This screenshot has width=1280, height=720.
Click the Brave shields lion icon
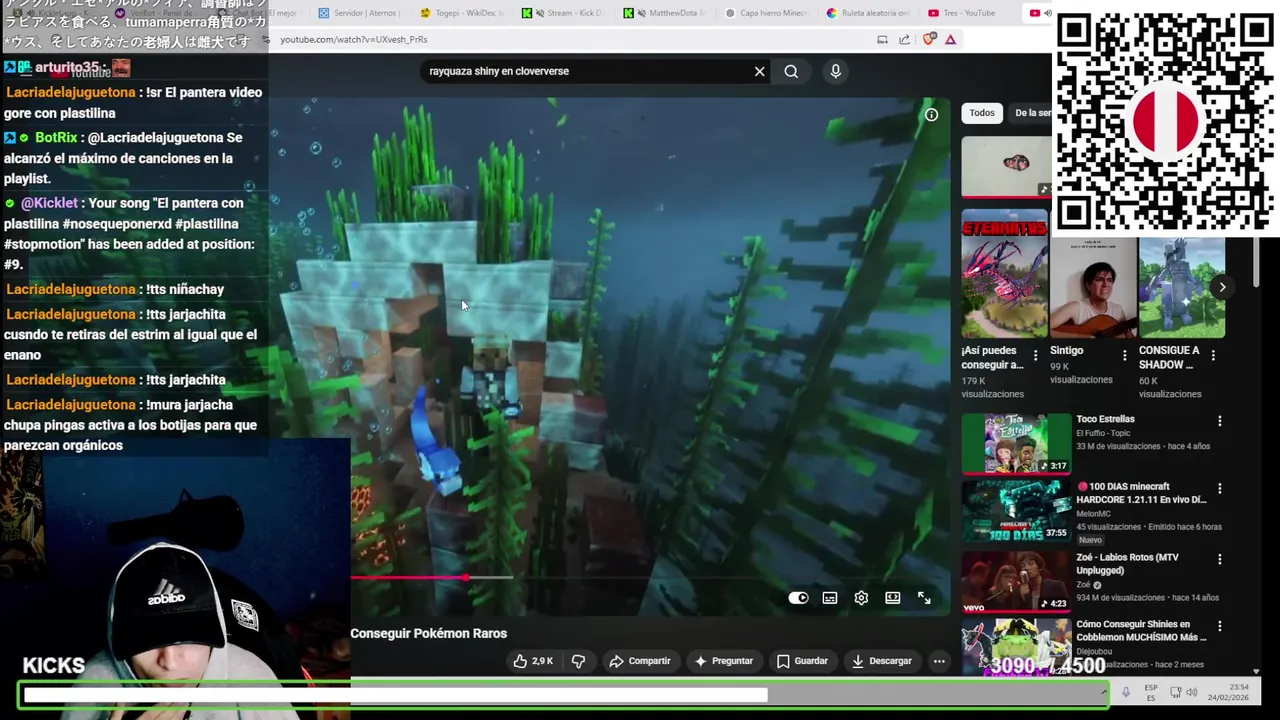click(930, 39)
